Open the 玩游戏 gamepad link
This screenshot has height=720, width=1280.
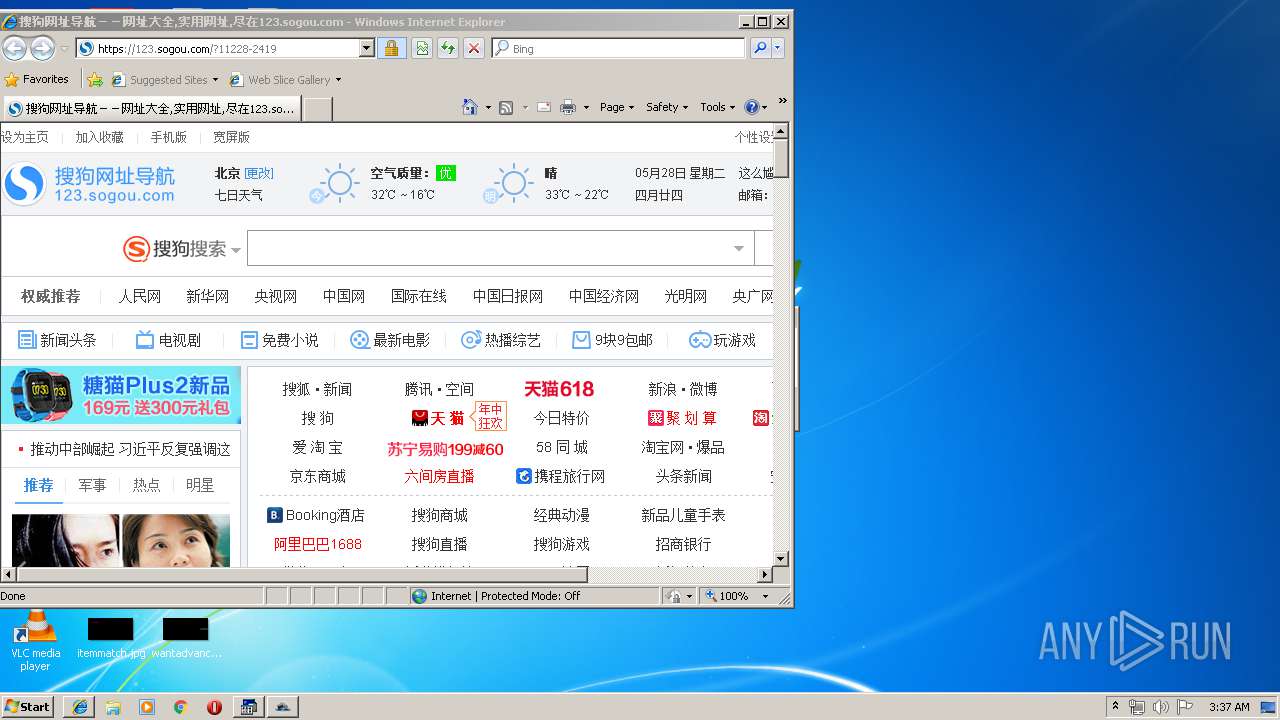coord(722,340)
